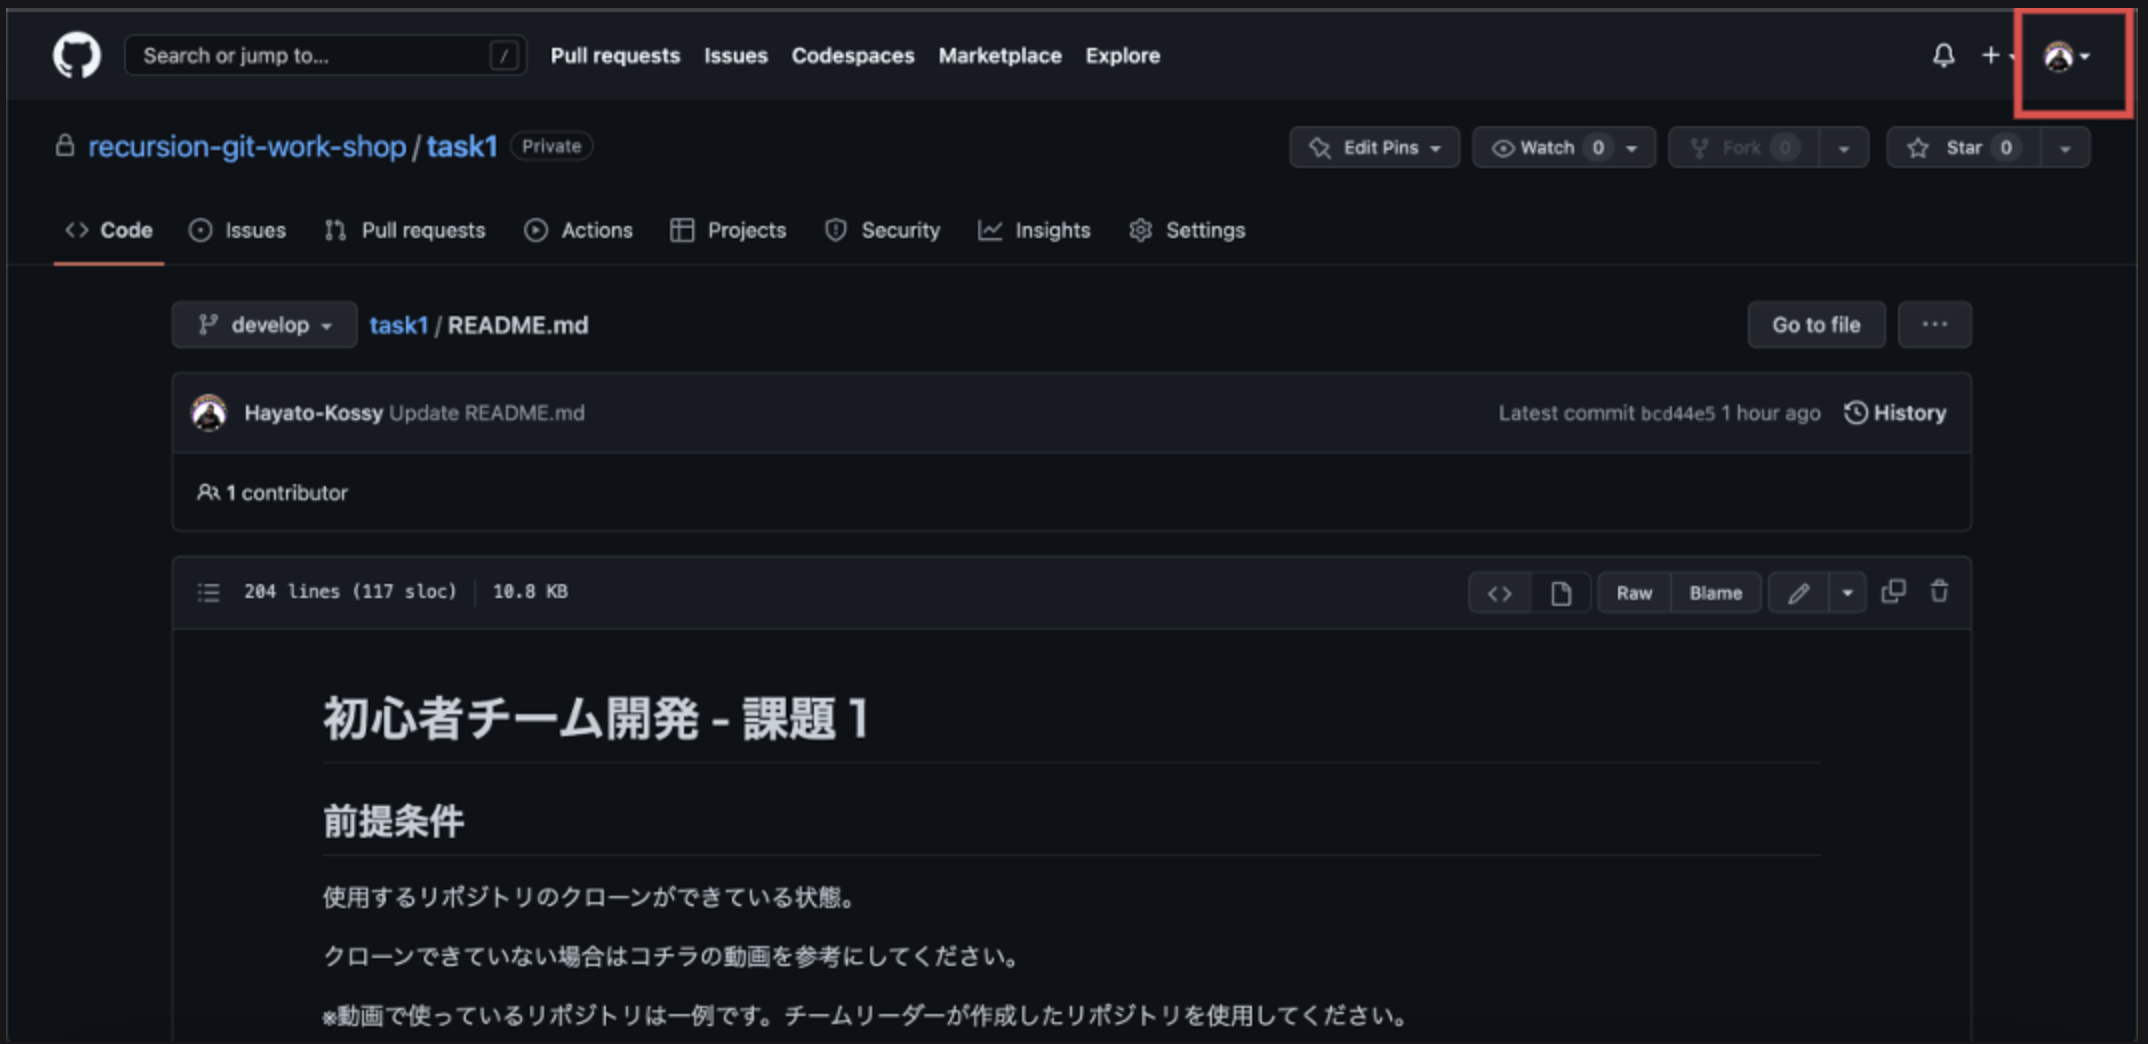Screen dimensions: 2148x1044
Task: Switch to Blame view
Action: 1715,592
